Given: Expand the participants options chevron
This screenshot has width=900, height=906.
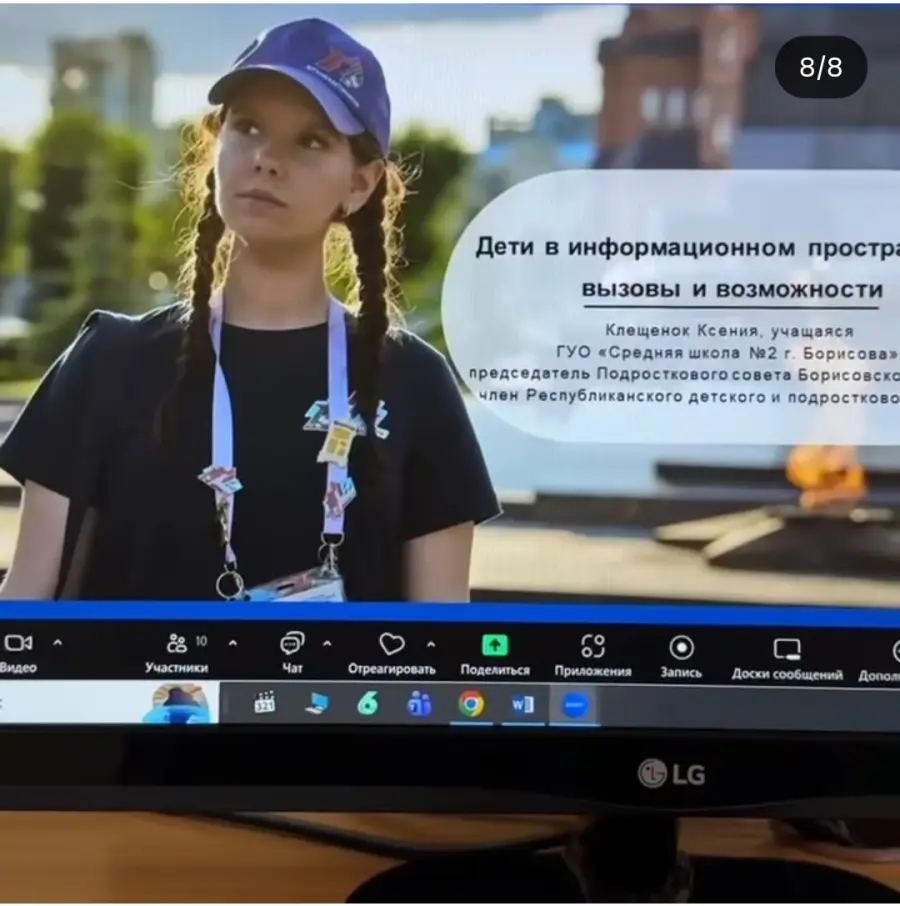Looking at the screenshot, I should tap(233, 643).
